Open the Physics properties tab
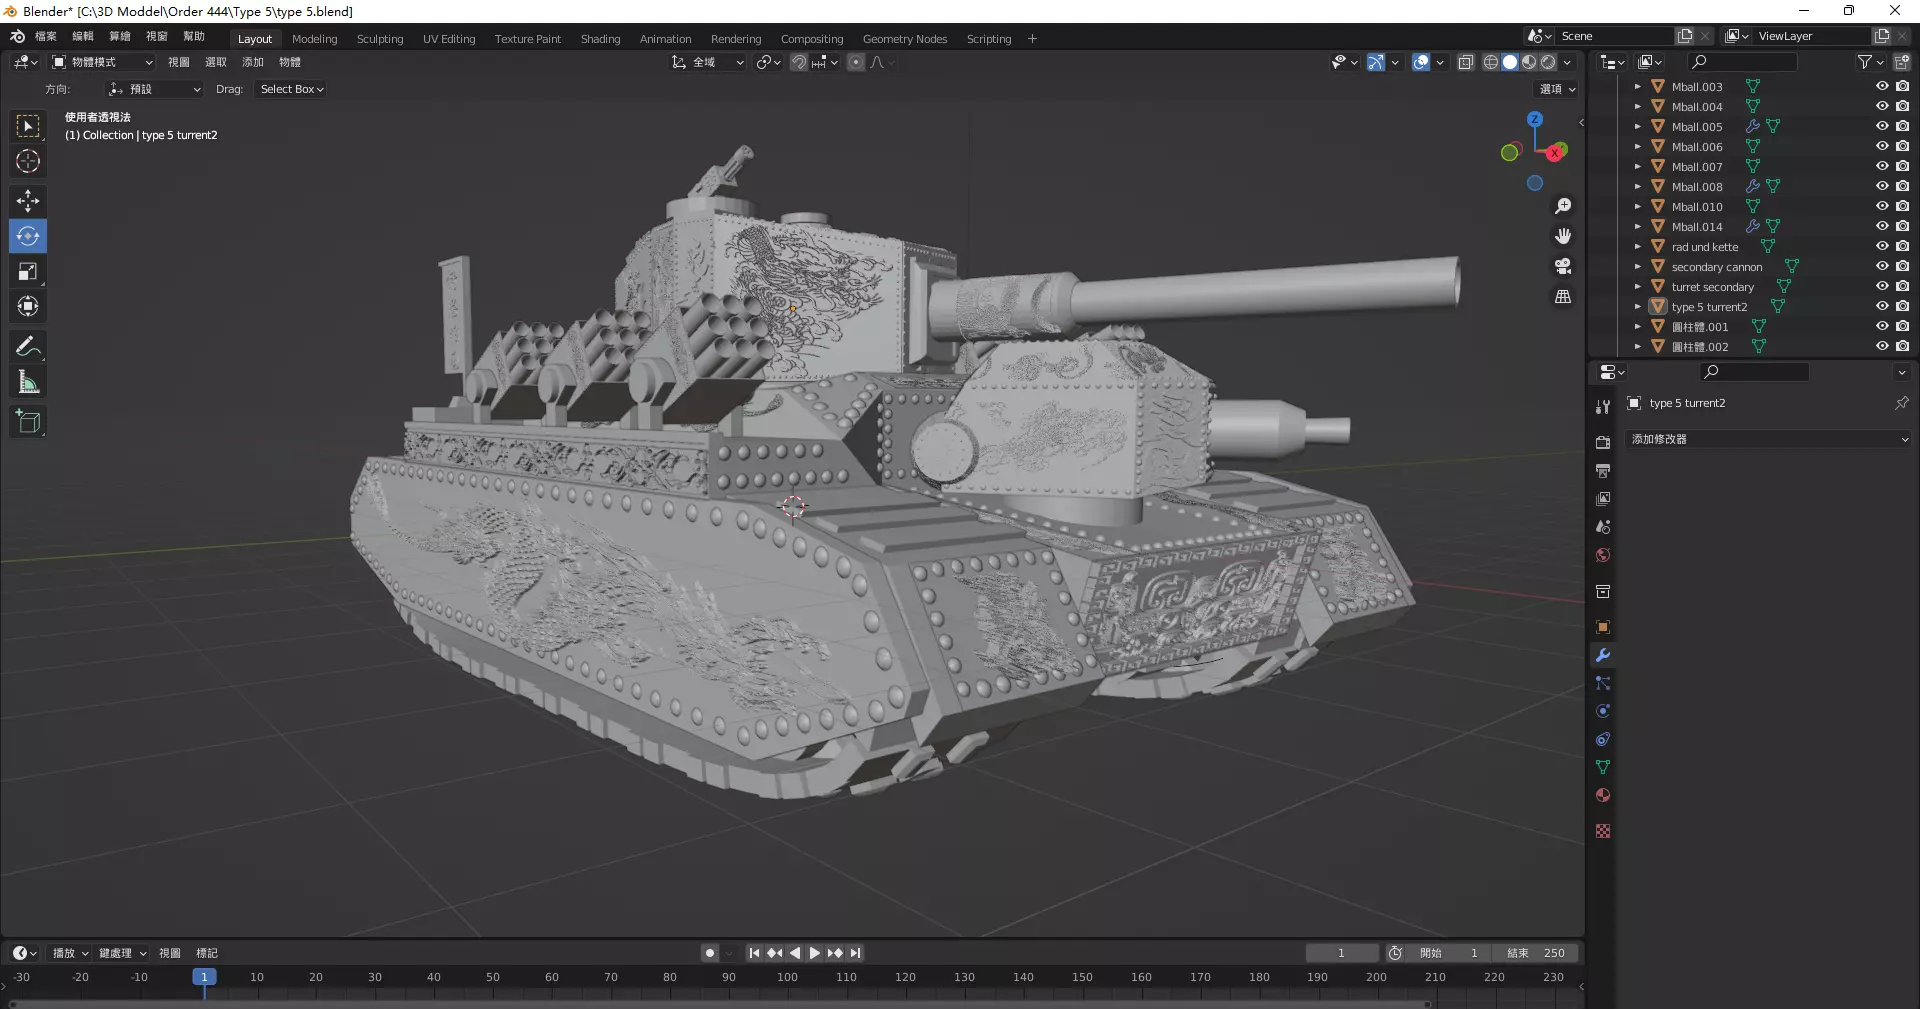The image size is (1920, 1009). (x=1603, y=711)
